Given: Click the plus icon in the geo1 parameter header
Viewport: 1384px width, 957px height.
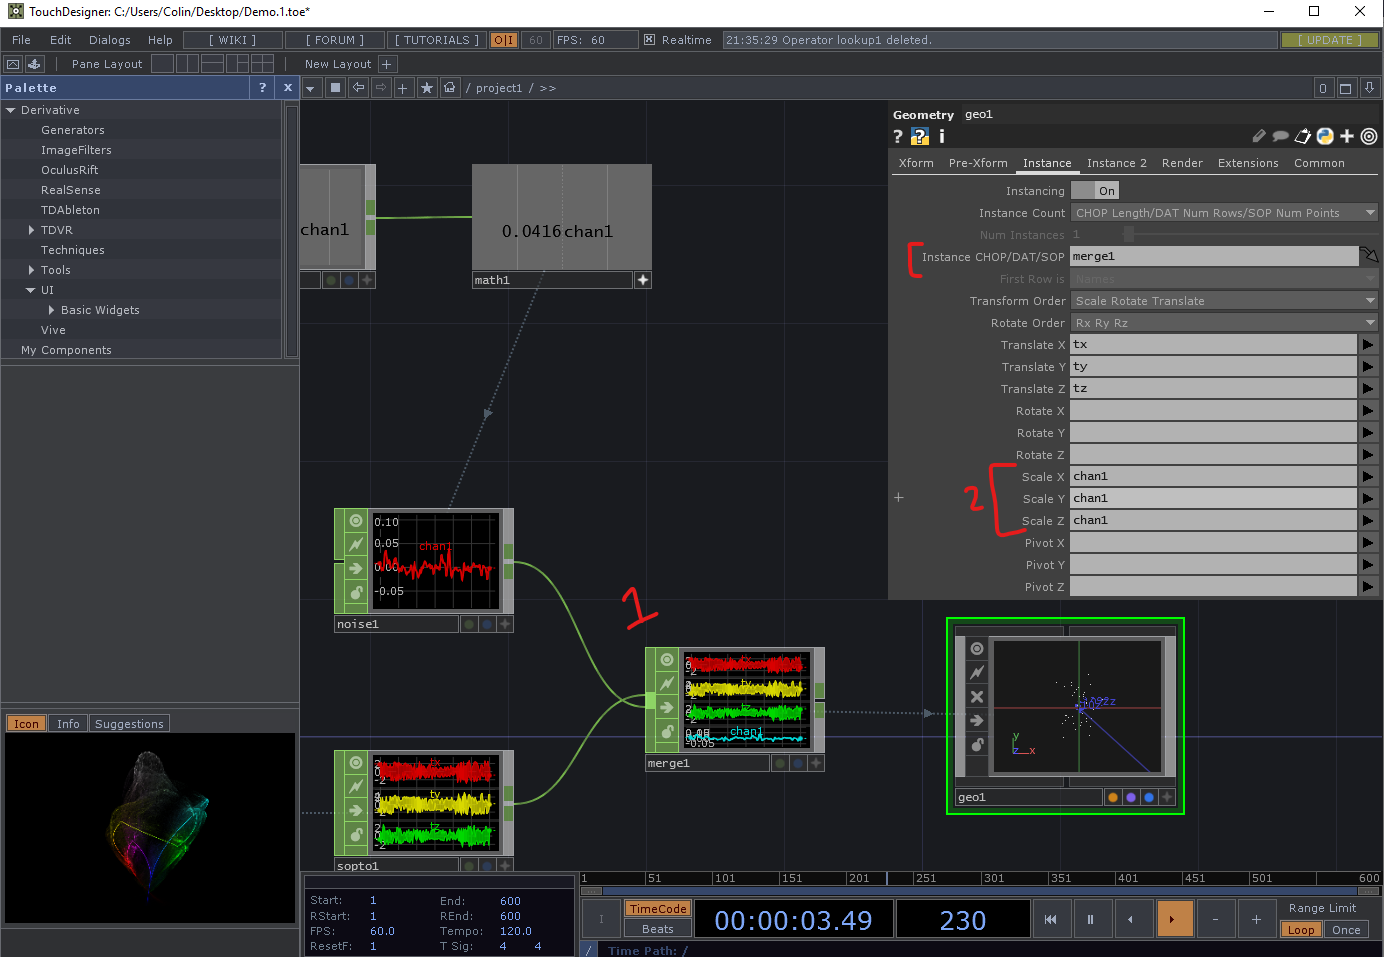Looking at the screenshot, I should pos(1346,135).
